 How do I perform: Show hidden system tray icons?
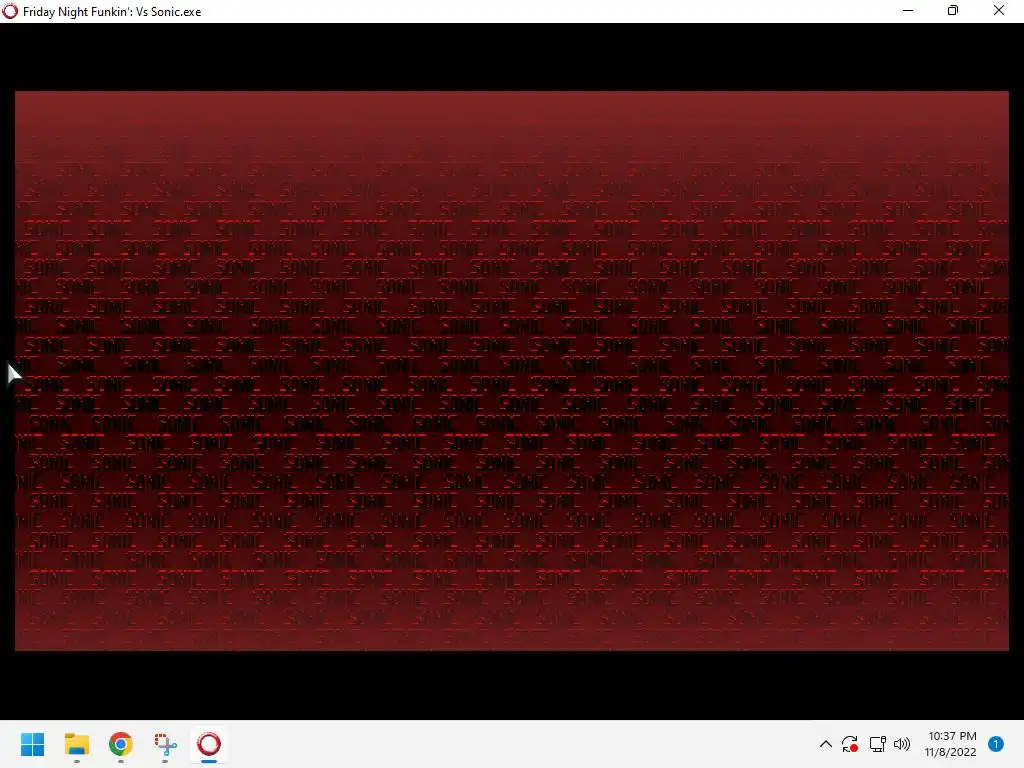pyautogui.click(x=825, y=744)
